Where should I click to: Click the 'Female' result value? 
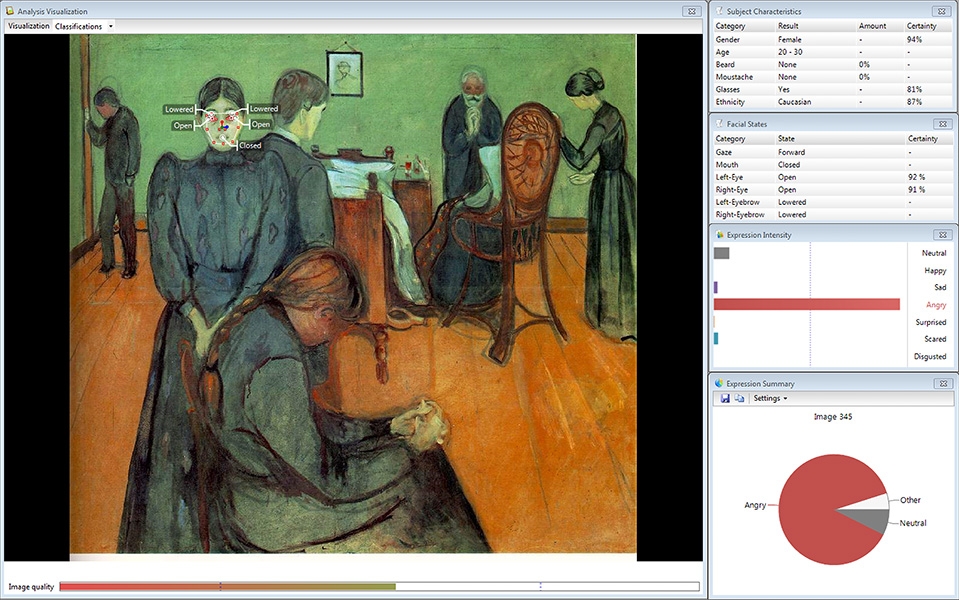point(790,39)
